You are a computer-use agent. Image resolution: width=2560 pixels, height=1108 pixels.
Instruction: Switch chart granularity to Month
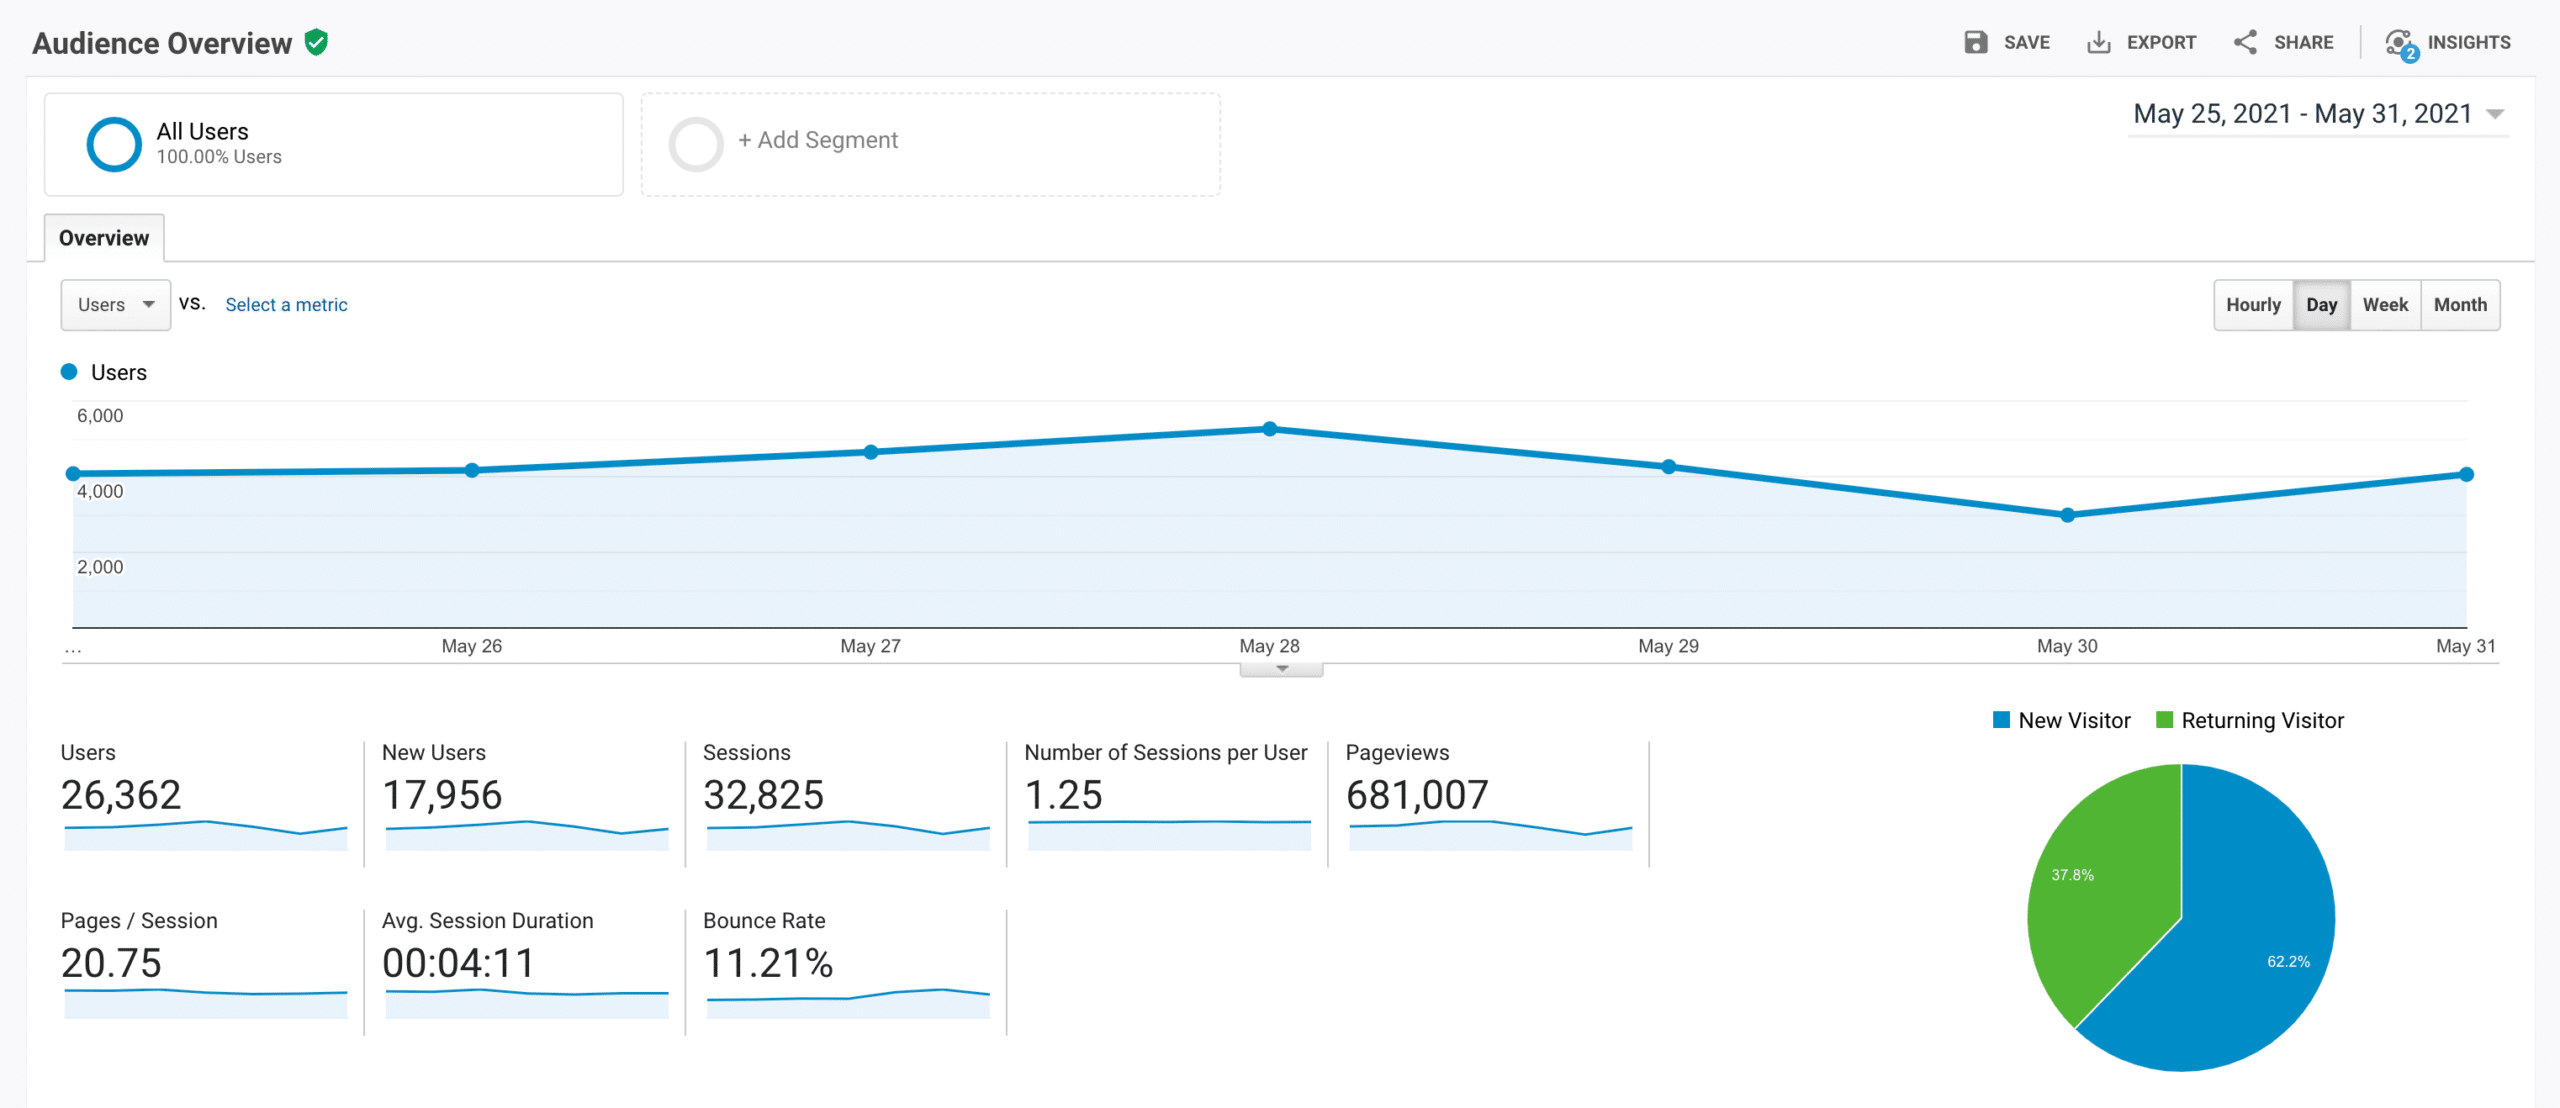pos(2460,305)
